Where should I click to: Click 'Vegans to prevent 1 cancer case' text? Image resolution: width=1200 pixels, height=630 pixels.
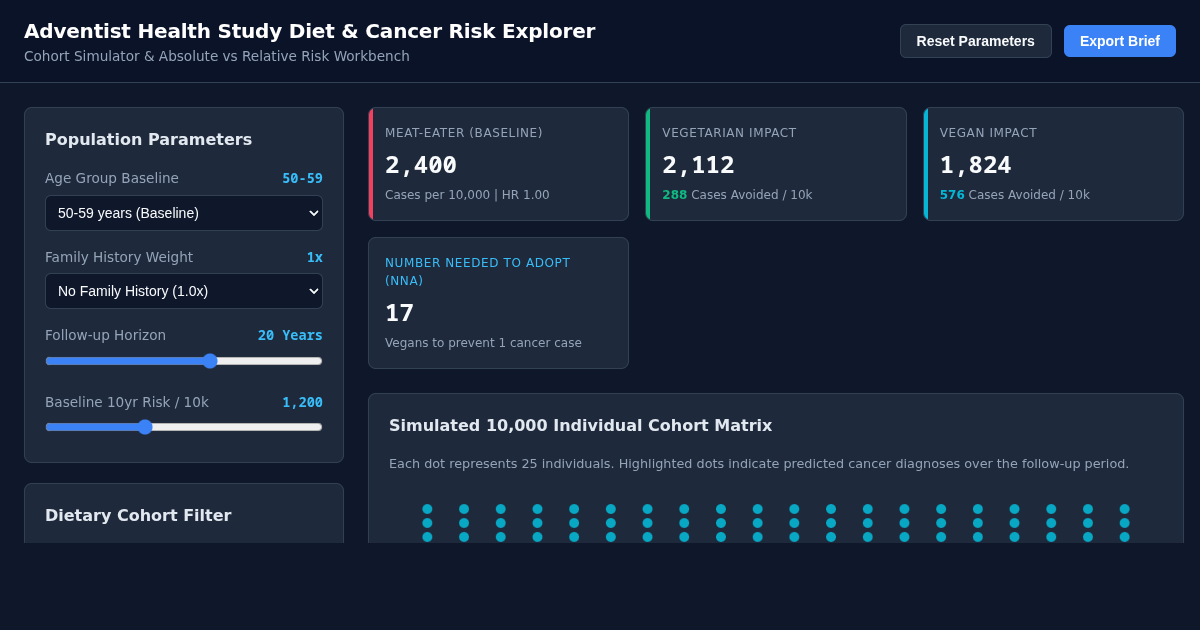pyautogui.click(x=483, y=343)
